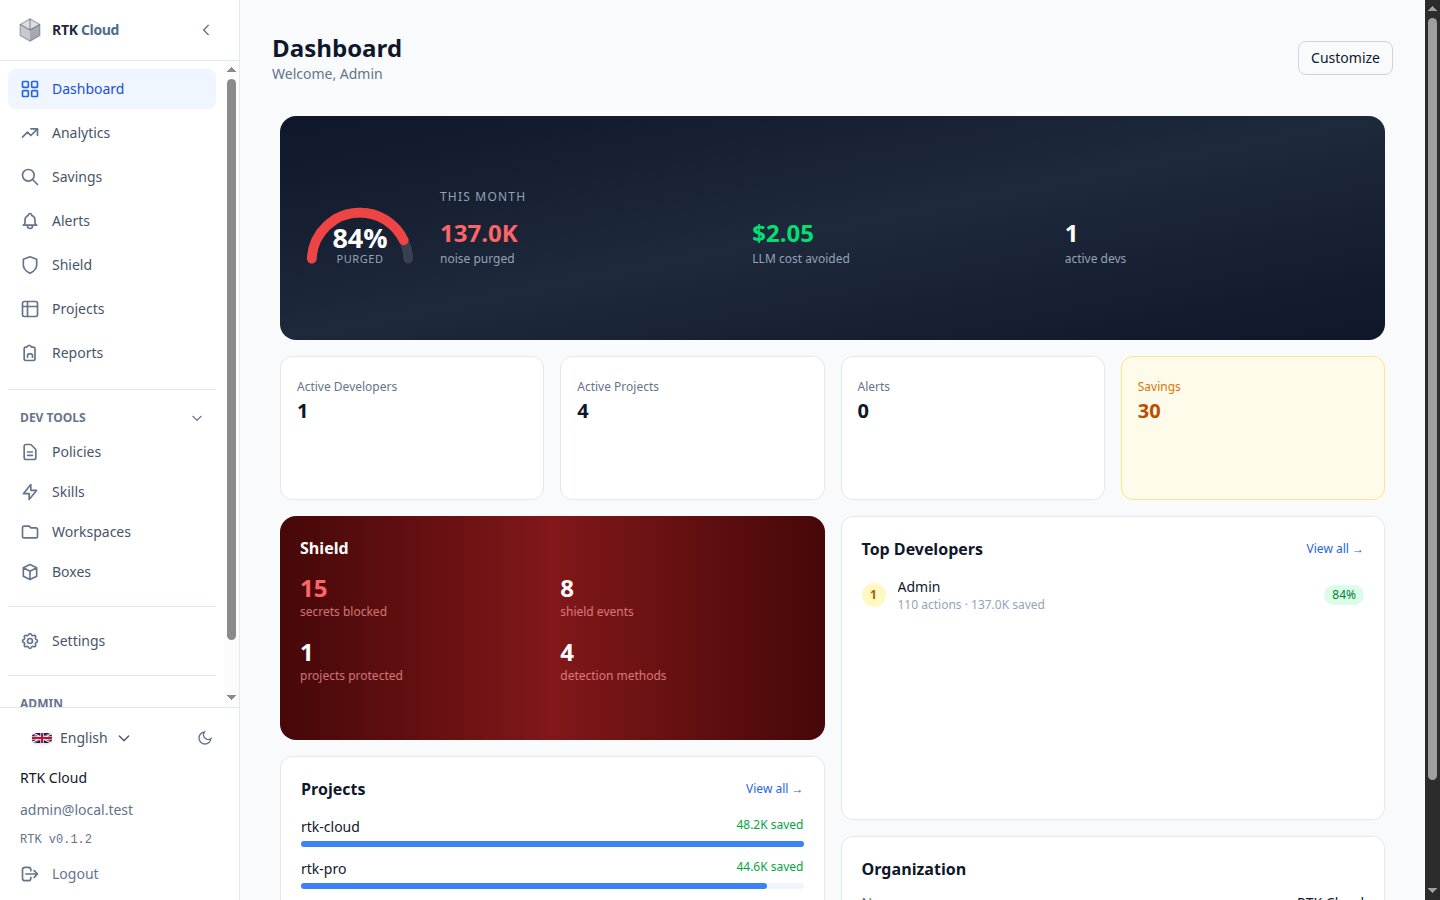Click the 8 shield events stat
Image resolution: width=1440 pixels, height=900 pixels.
point(597,598)
